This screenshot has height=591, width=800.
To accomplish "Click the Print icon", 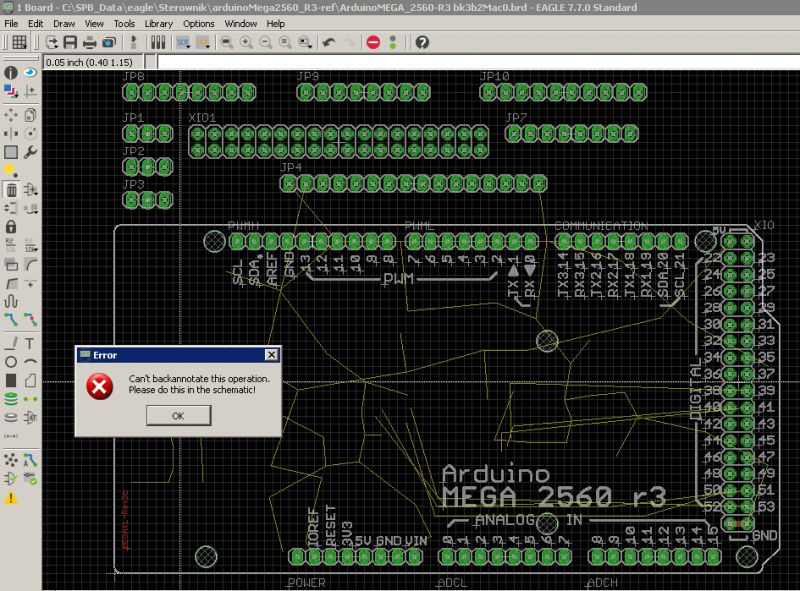I will (x=89, y=42).
